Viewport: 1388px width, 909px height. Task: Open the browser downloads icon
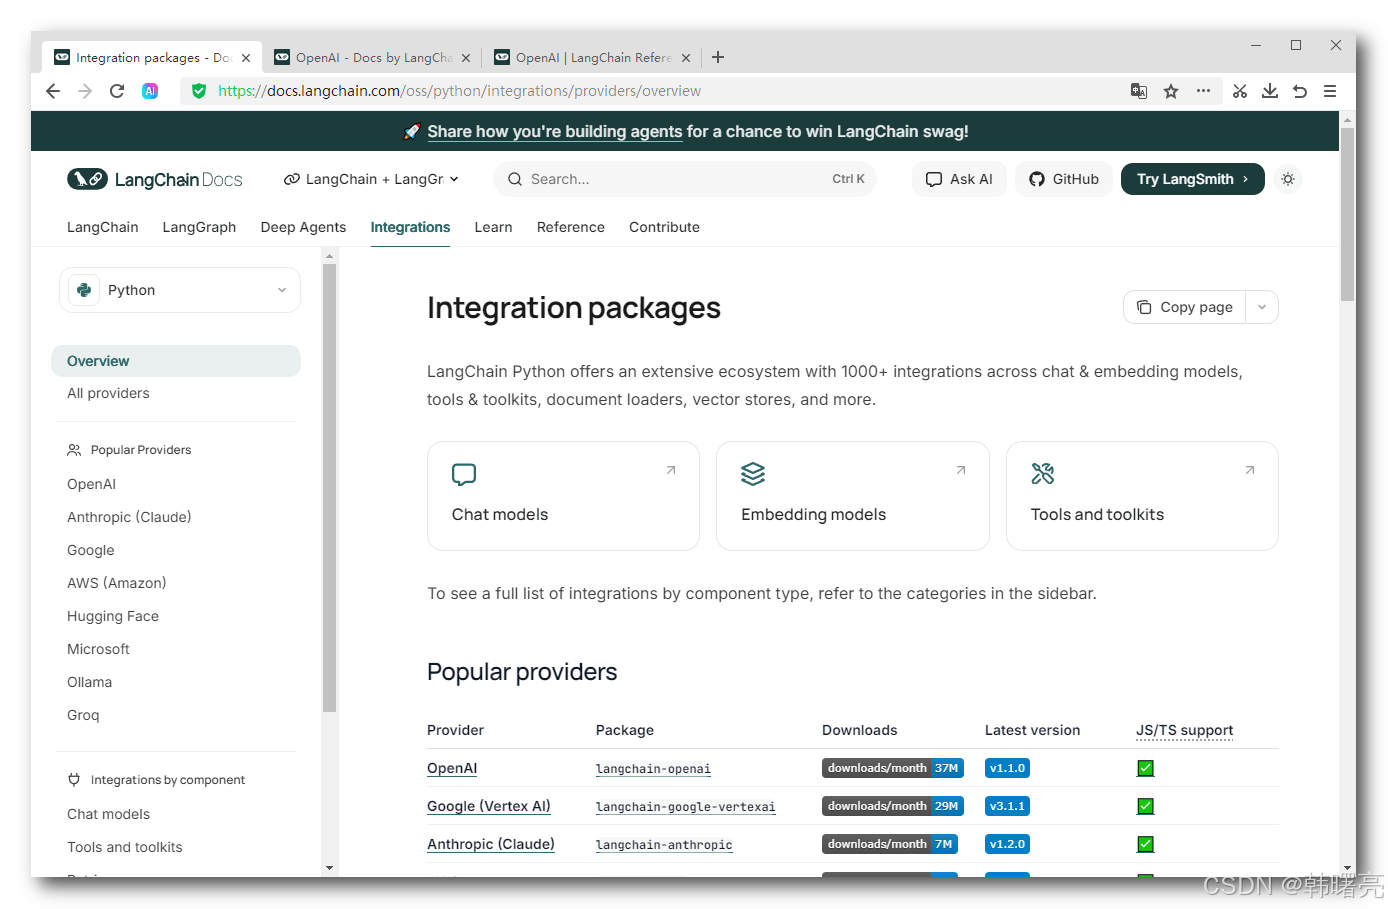pyautogui.click(x=1270, y=91)
